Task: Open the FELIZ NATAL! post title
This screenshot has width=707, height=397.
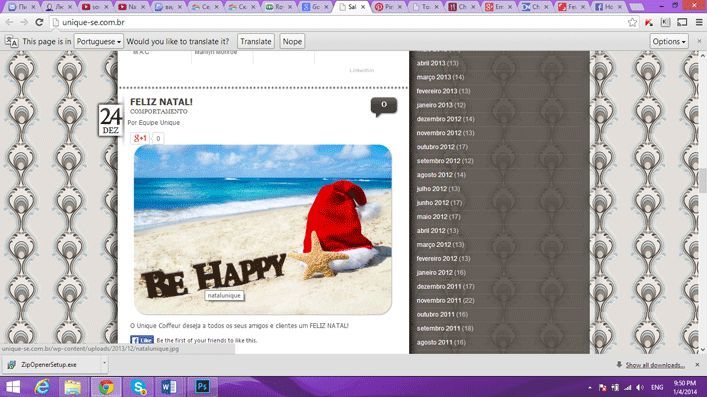Action: tap(161, 102)
